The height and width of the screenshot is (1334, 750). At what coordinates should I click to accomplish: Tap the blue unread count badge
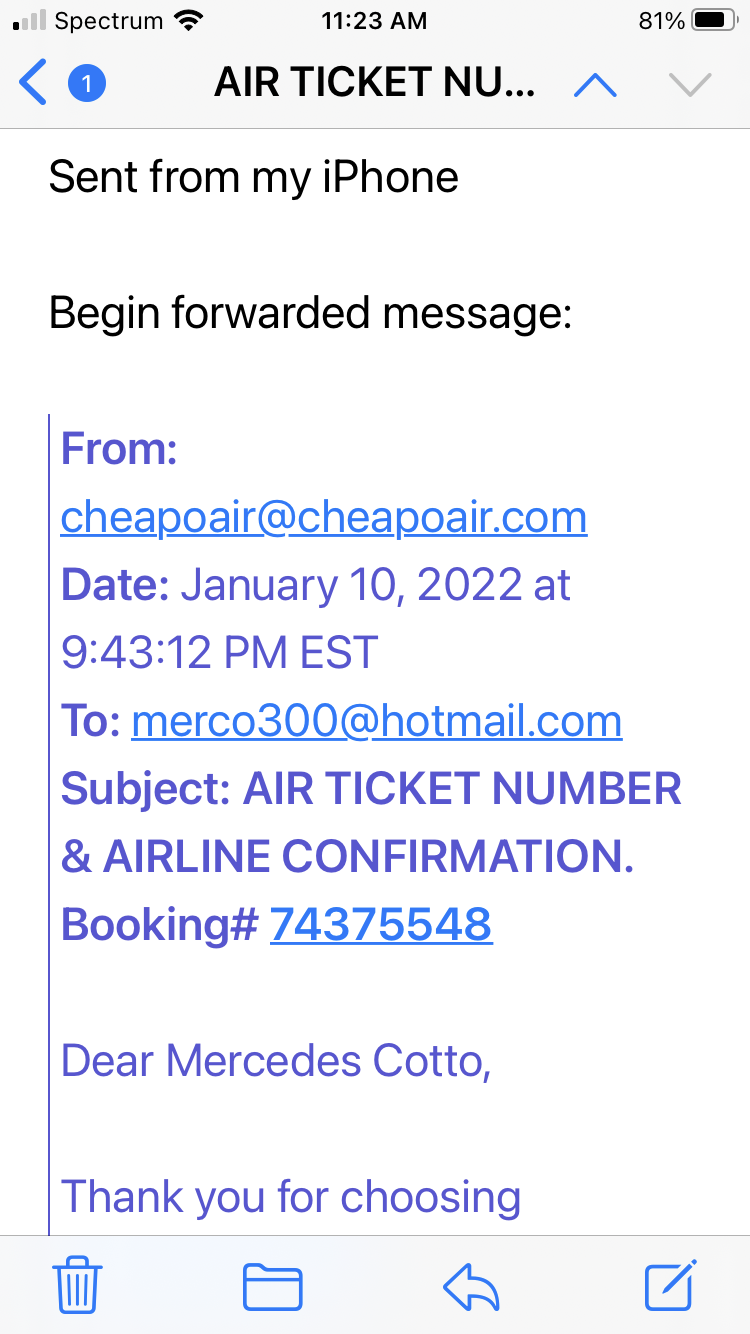pos(87,84)
